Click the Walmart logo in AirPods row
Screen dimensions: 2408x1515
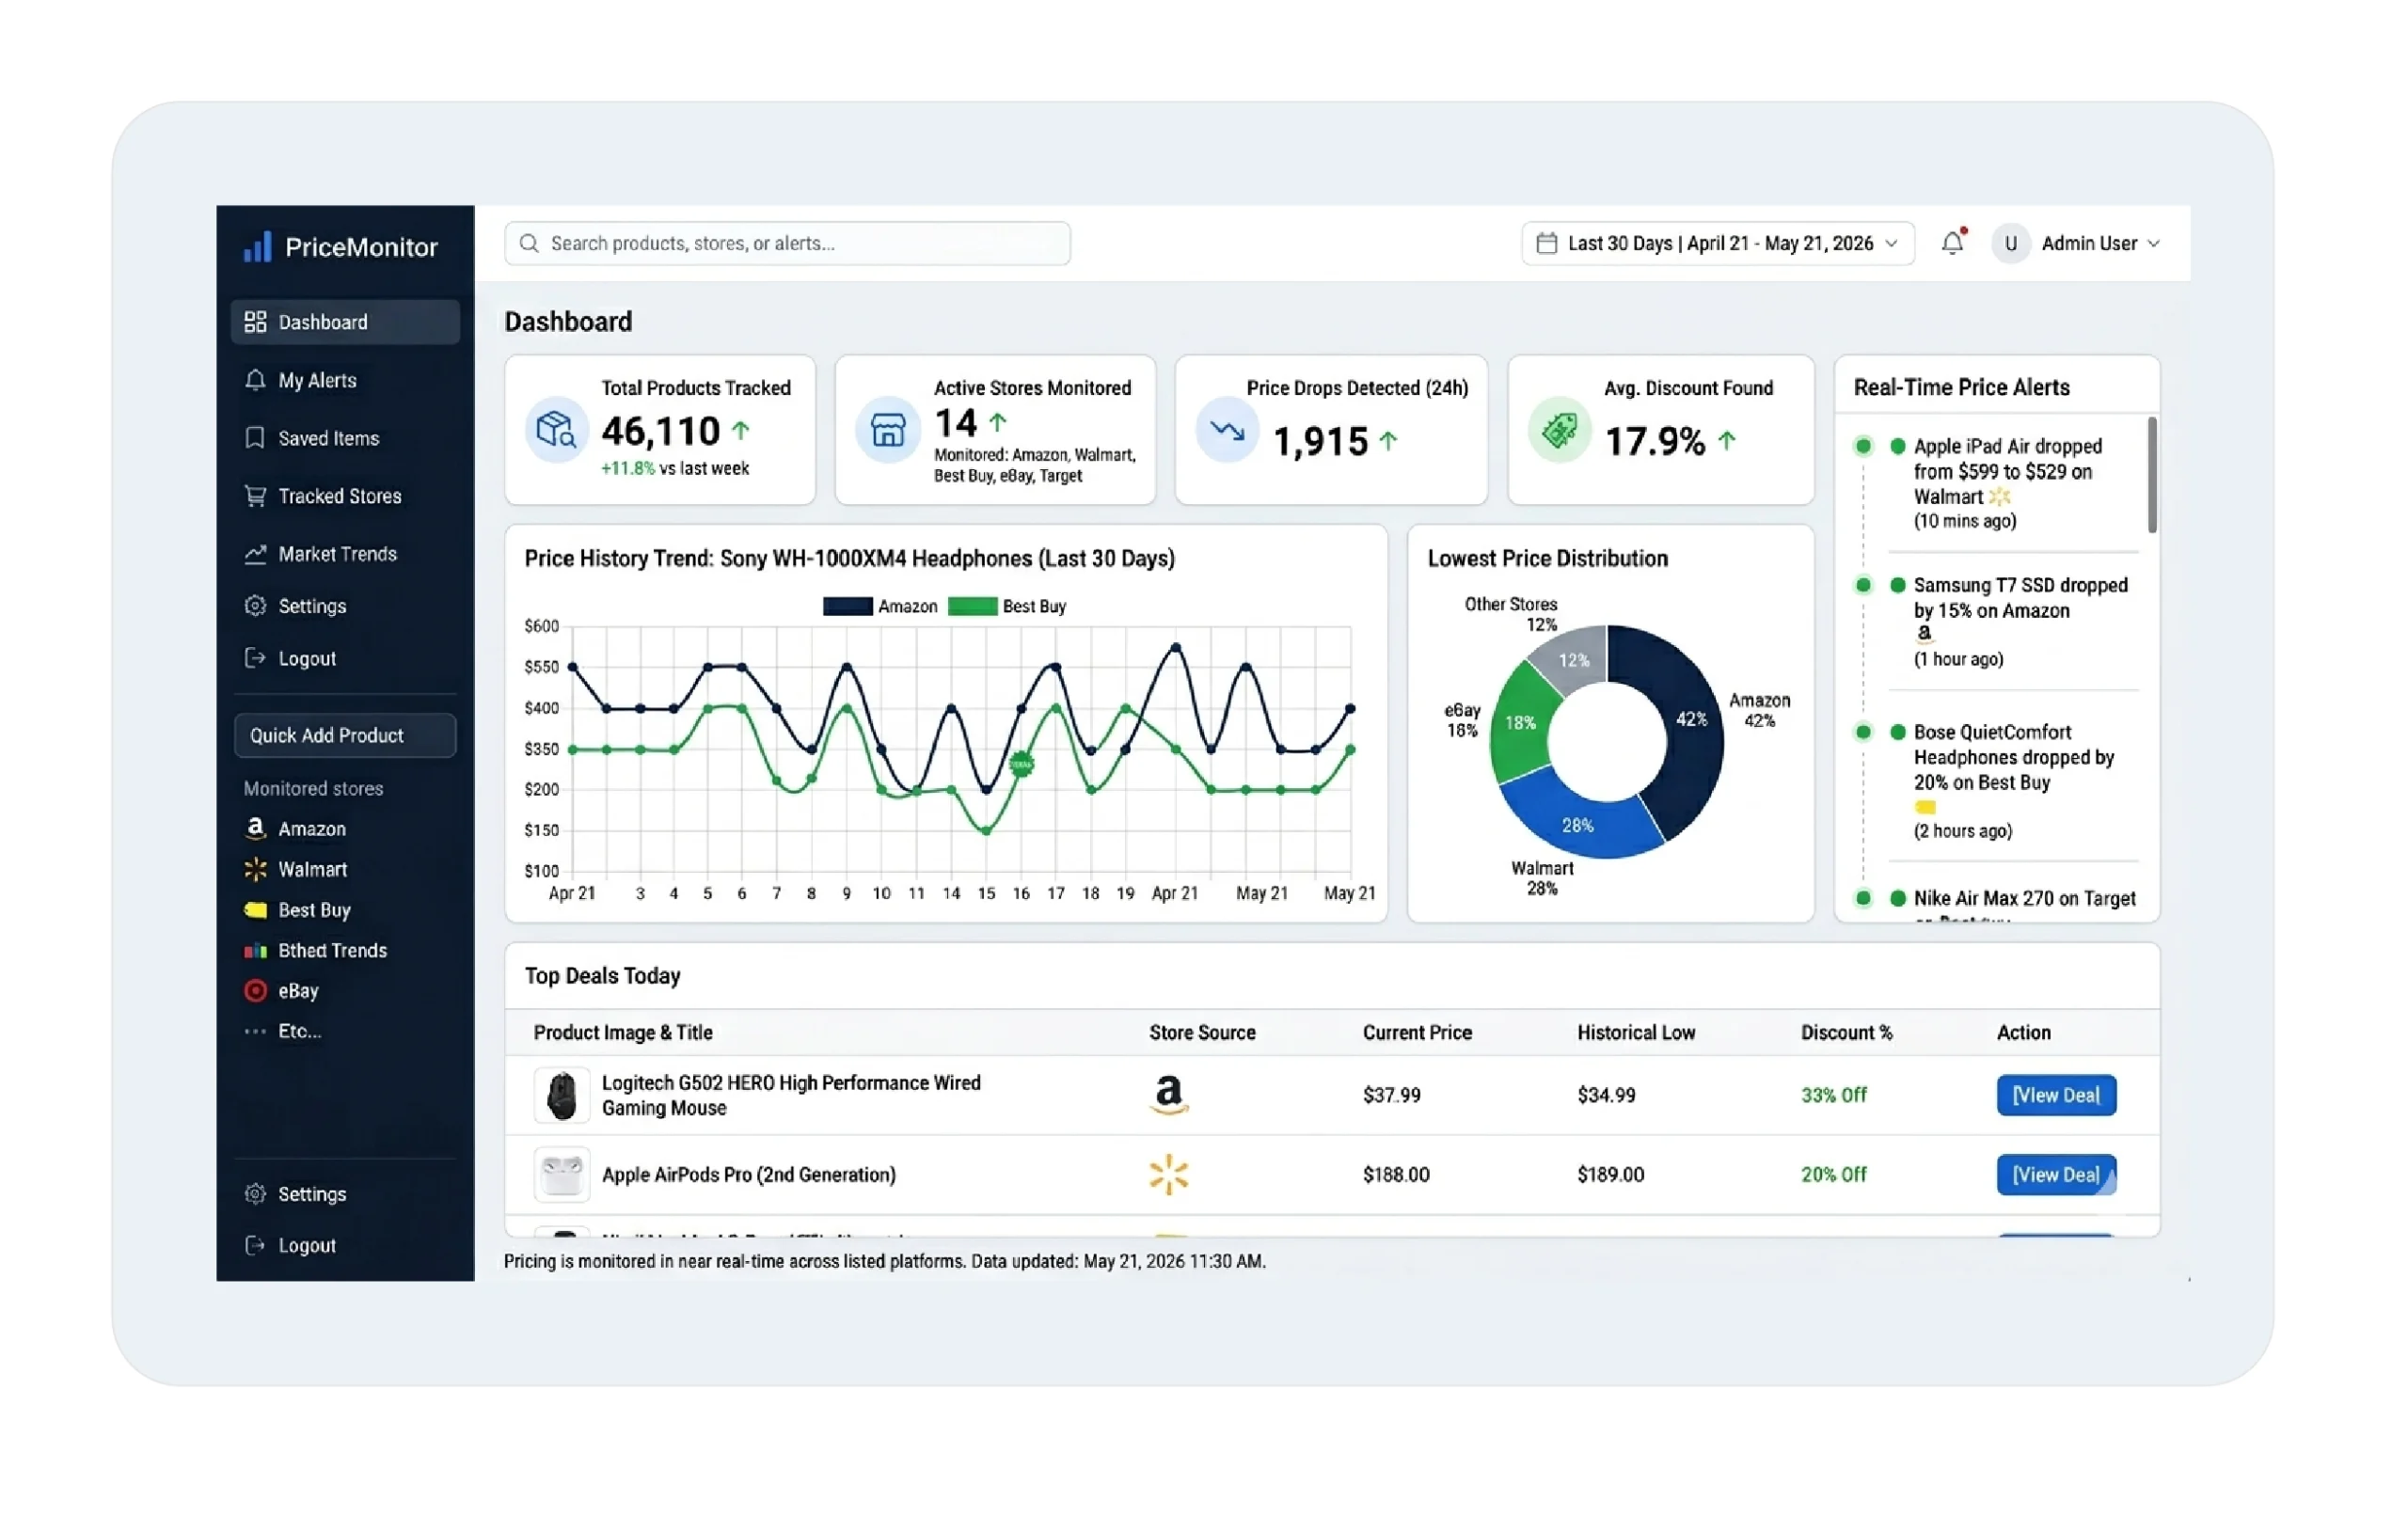pos(1168,1174)
